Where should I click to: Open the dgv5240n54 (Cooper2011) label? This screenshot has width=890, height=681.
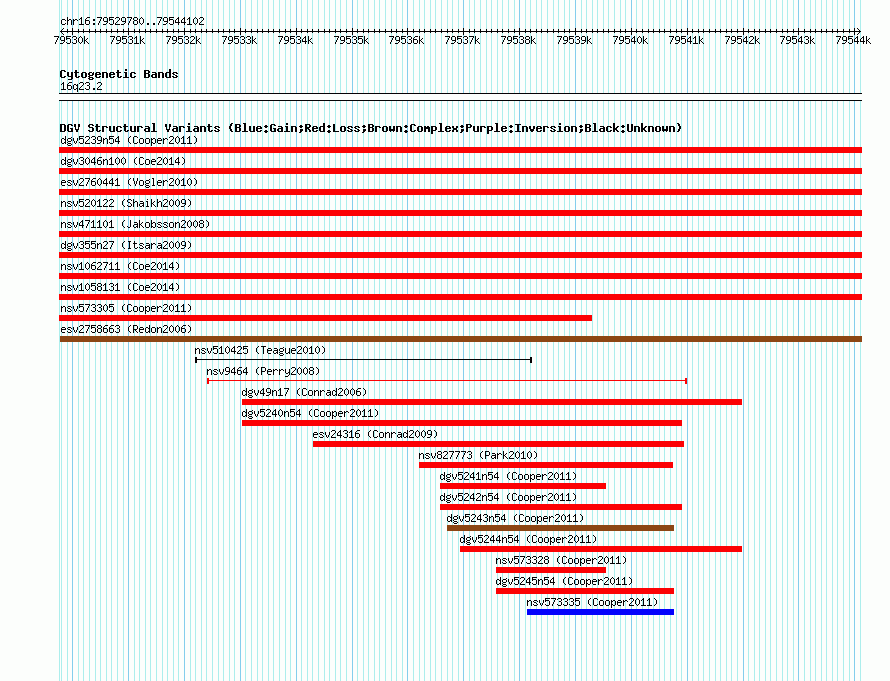coord(310,413)
